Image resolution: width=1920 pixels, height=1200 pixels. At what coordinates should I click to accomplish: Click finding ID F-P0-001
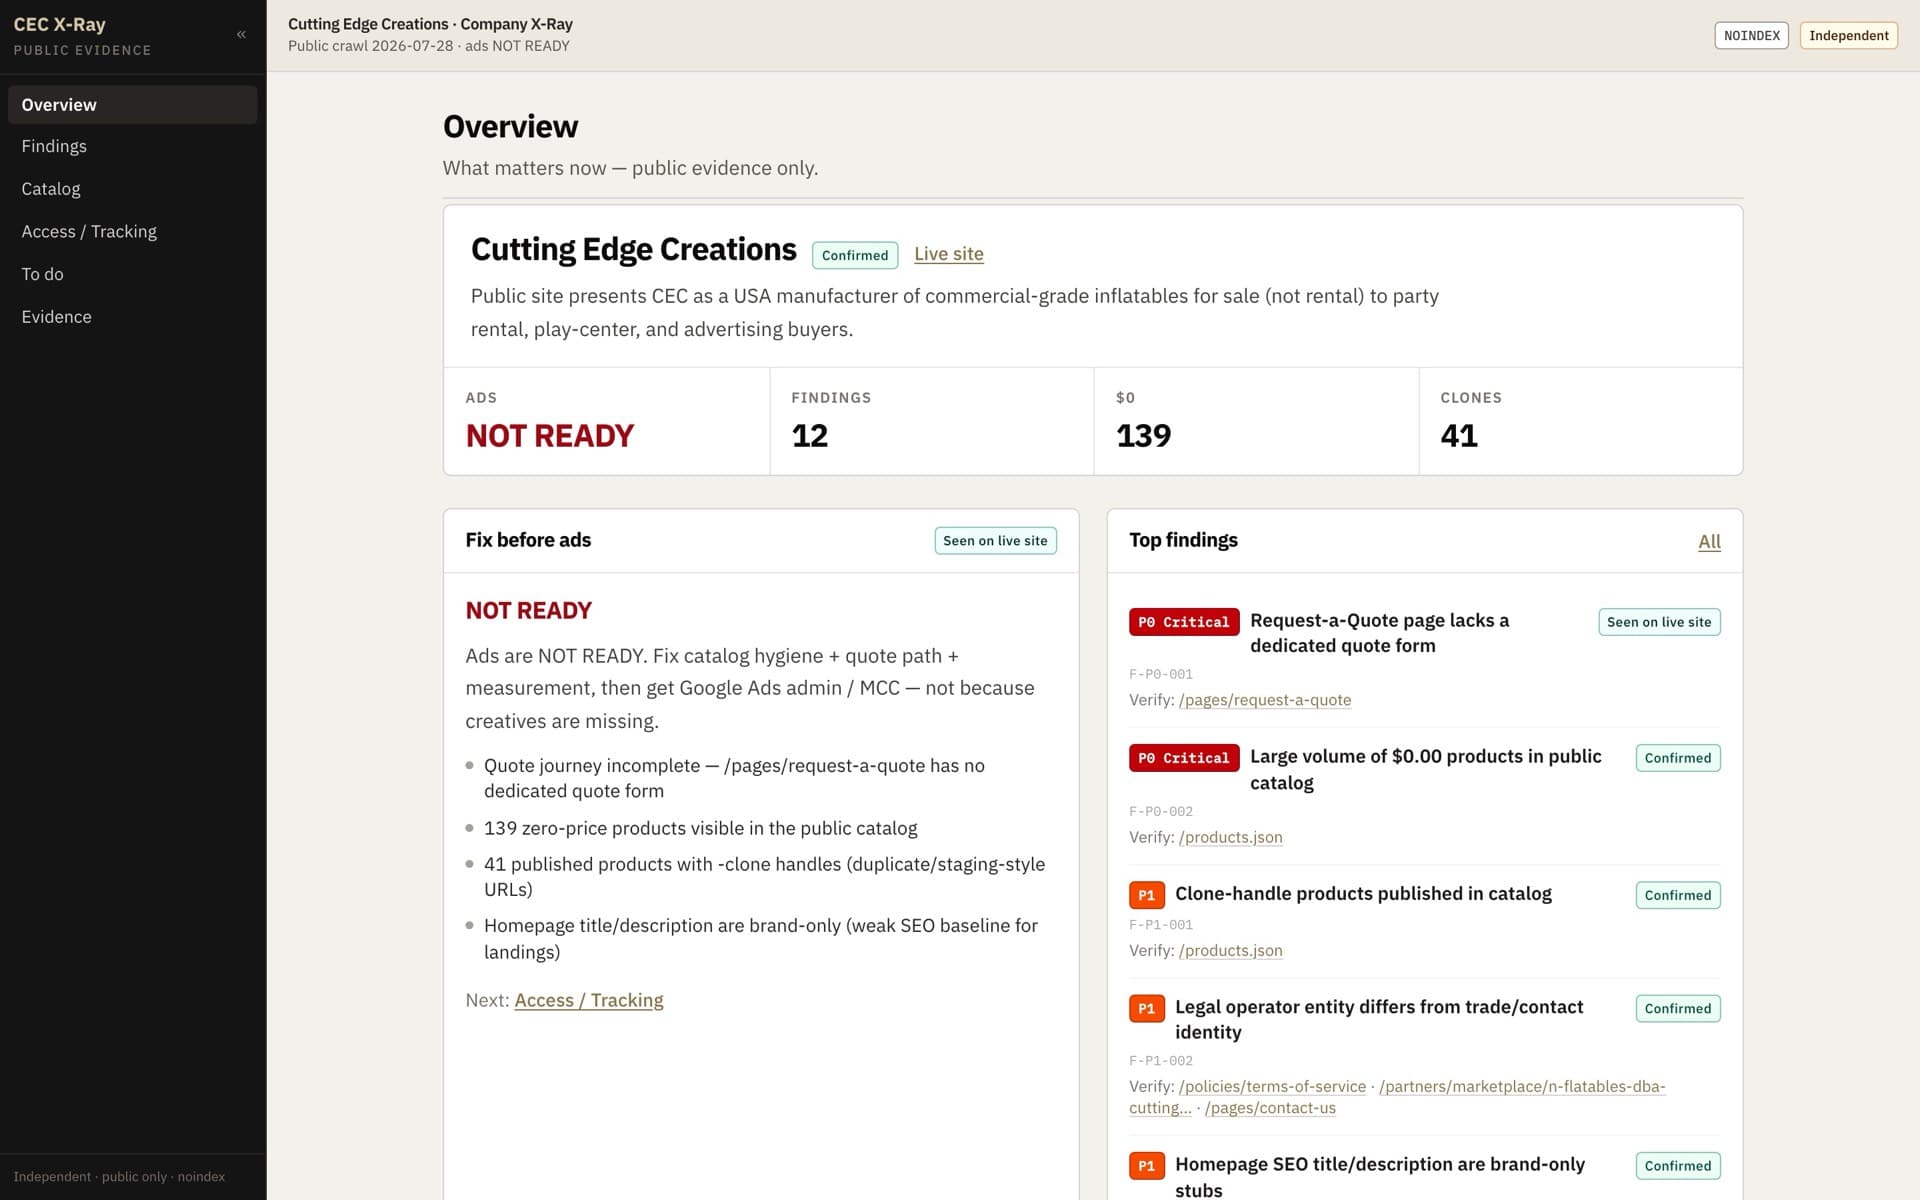pyautogui.click(x=1161, y=674)
